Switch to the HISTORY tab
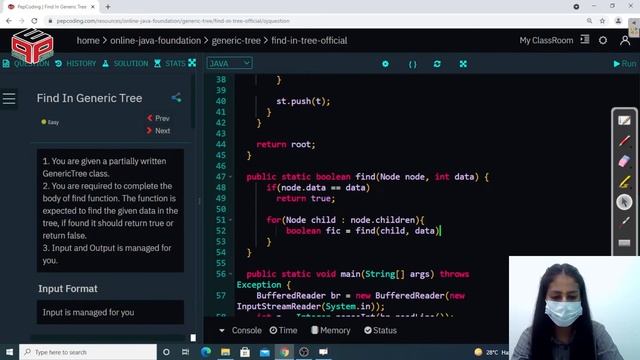 pos(76,63)
